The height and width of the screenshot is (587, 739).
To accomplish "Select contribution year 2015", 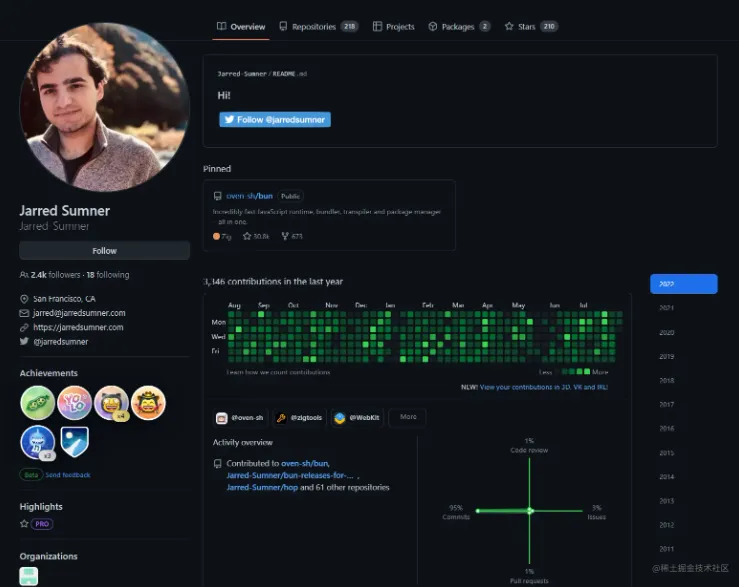I will pos(666,453).
